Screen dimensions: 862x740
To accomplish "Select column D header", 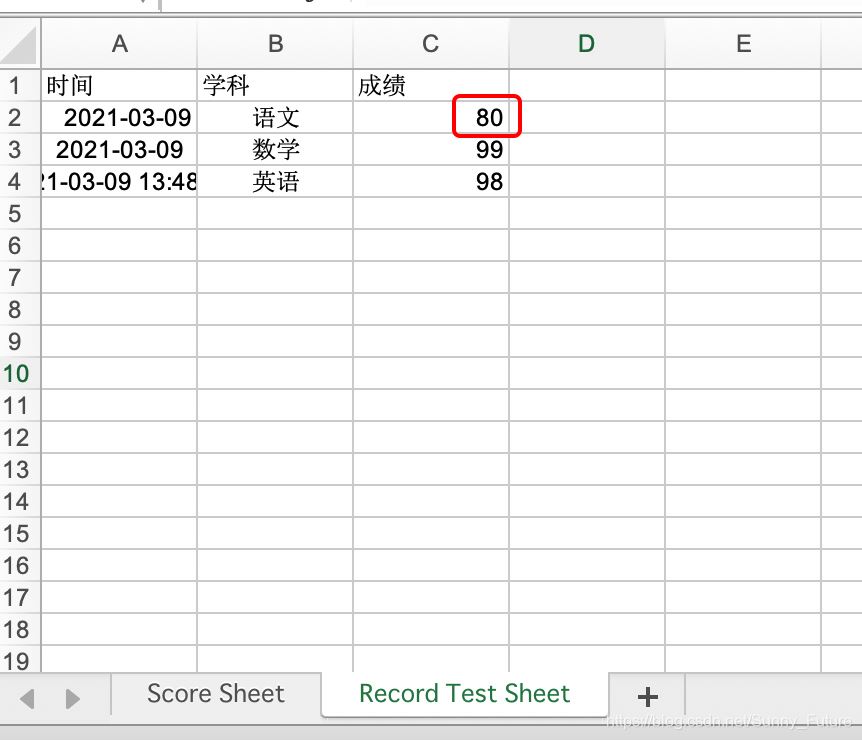I will click(x=587, y=44).
